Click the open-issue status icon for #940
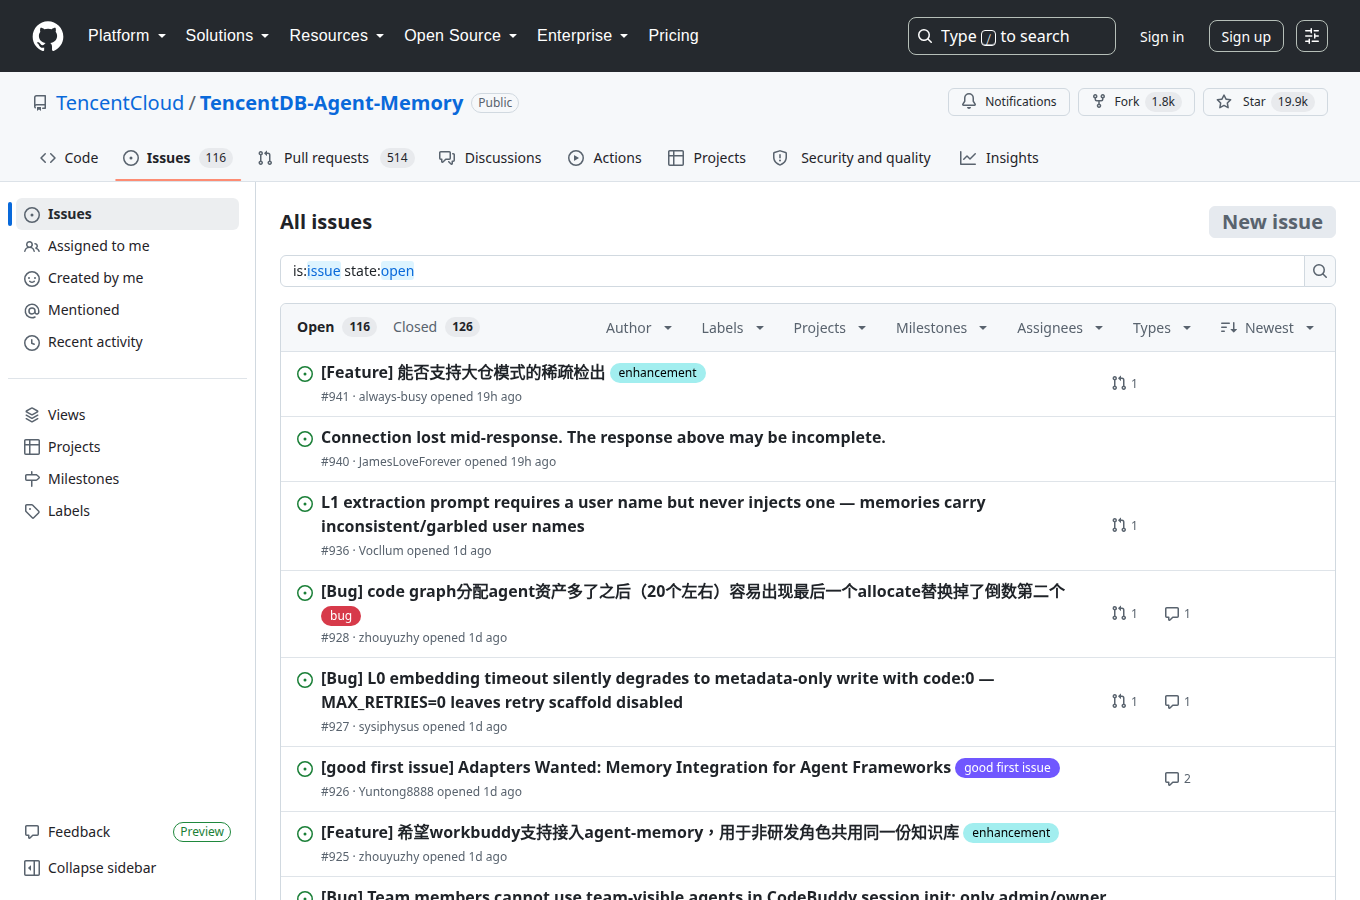This screenshot has height=900, width=1360. tap(305, 438)
